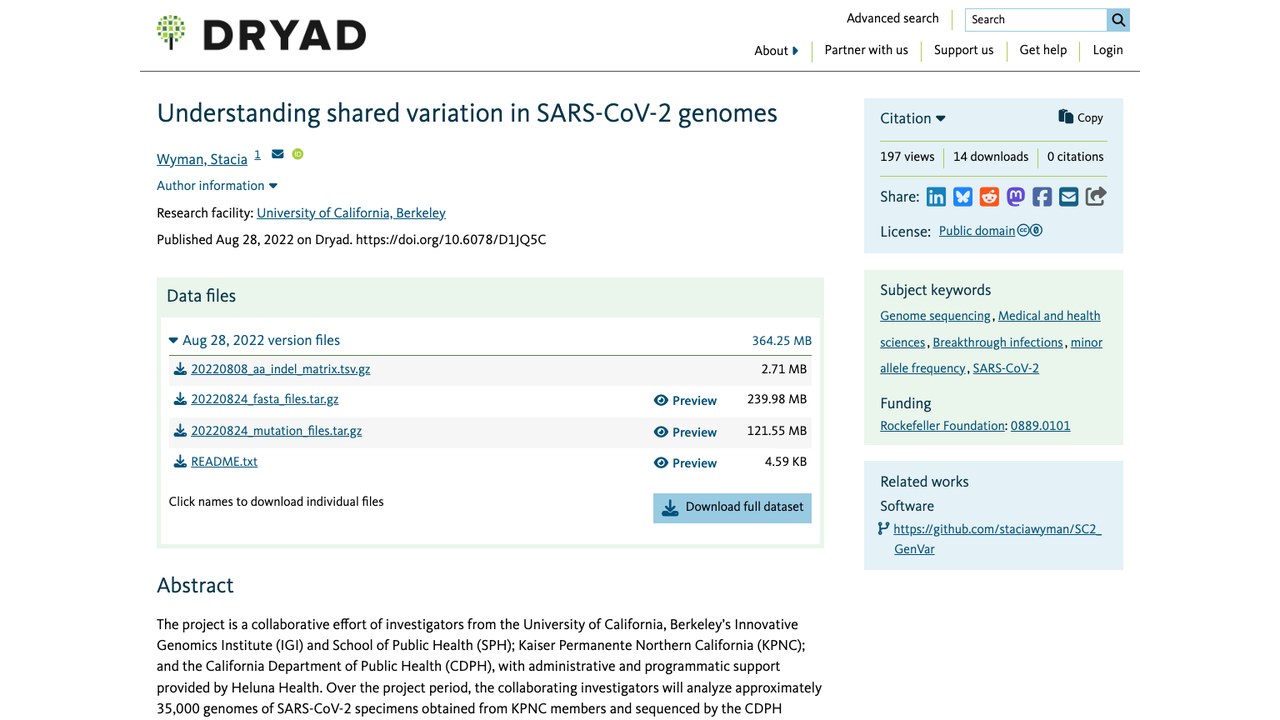Click the SARS-CoV-2 keyword link

1006,368
